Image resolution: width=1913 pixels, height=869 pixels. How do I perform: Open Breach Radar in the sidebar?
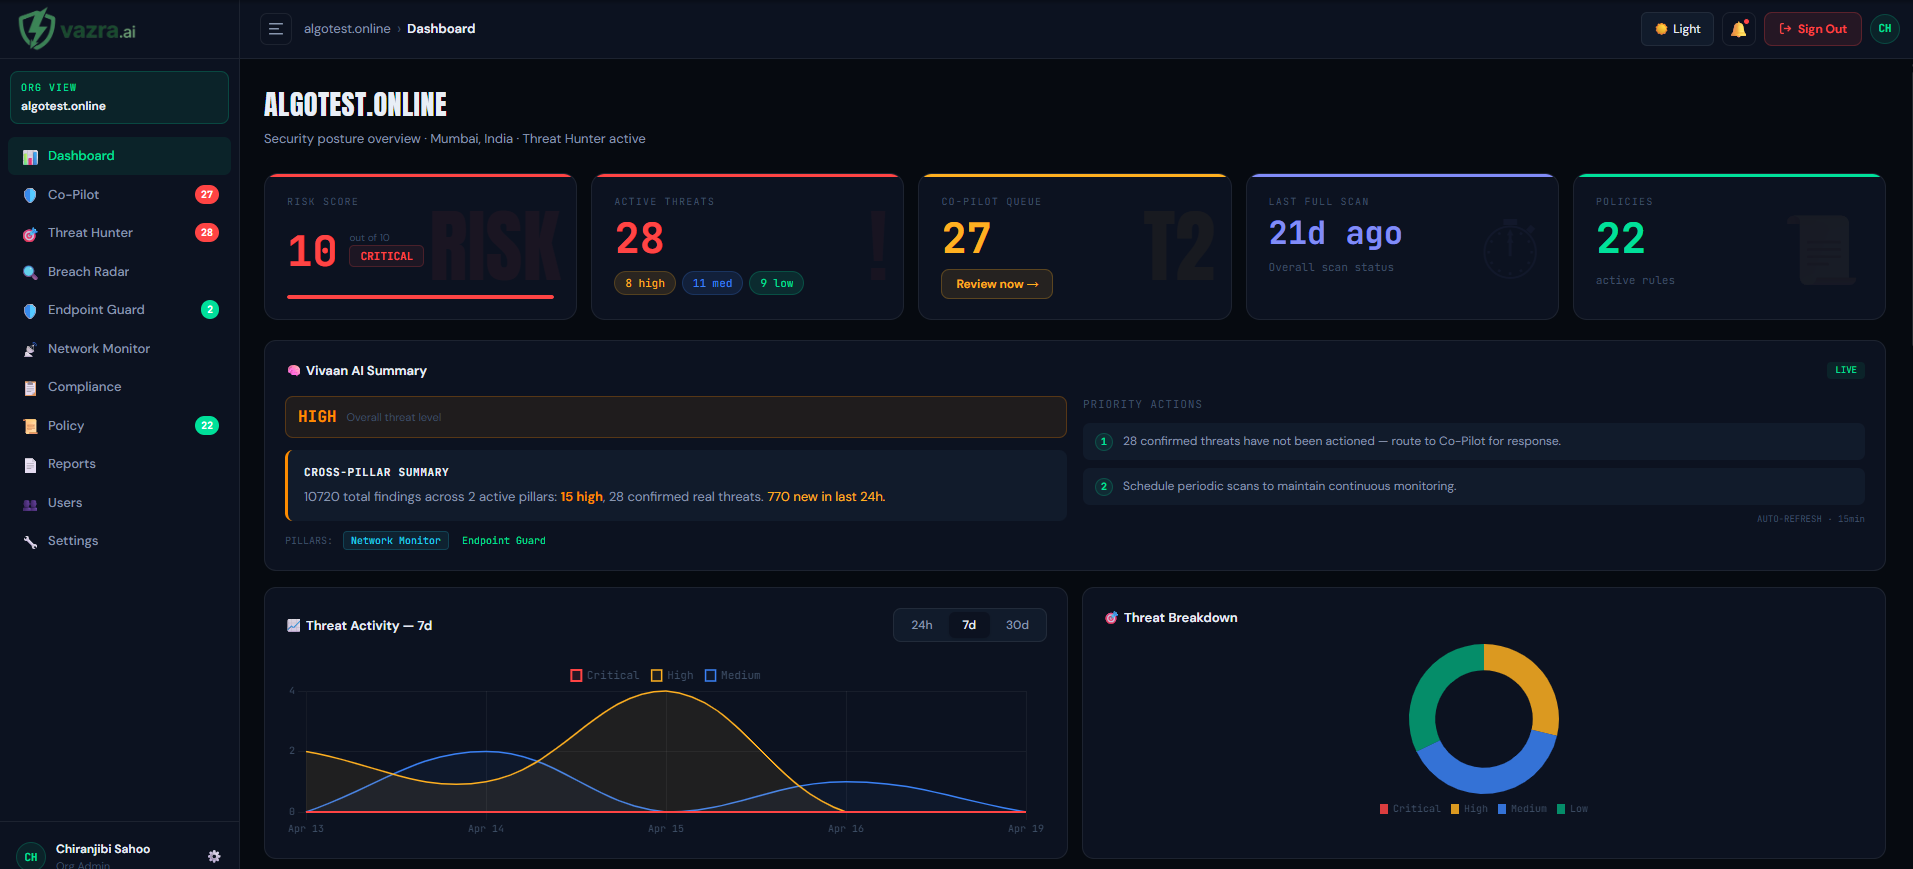tap(119, 272)
